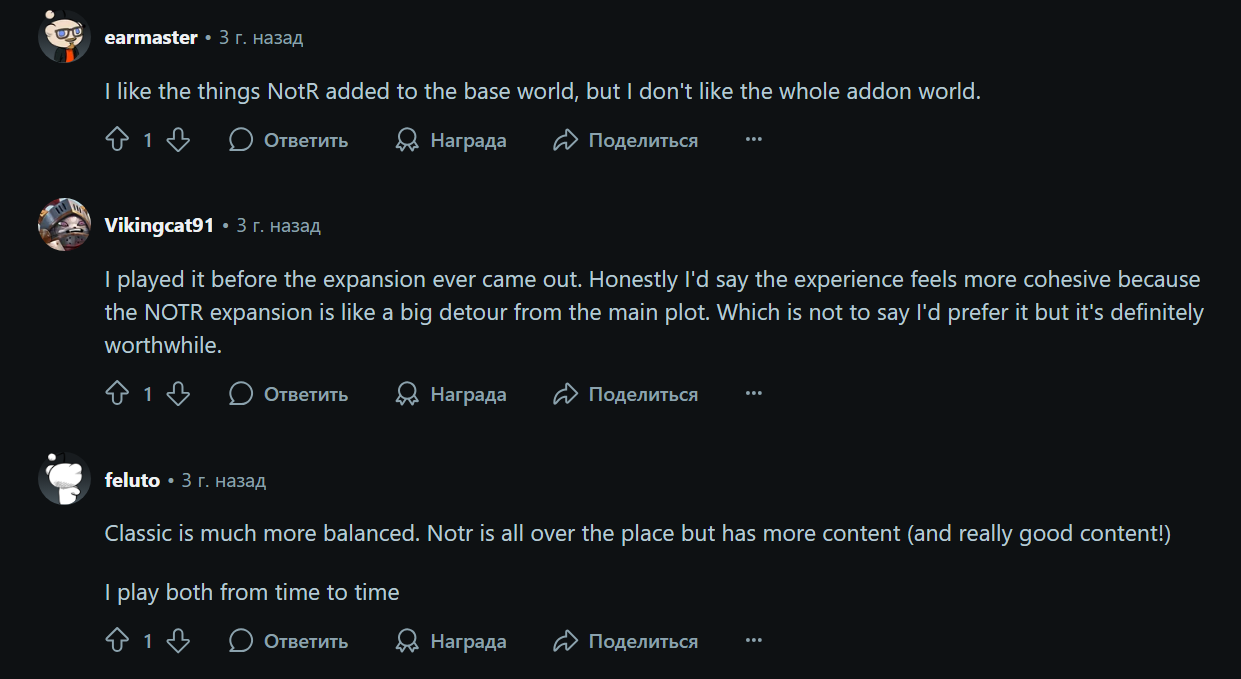Downvote earmaster's comment

pos(178,140)
